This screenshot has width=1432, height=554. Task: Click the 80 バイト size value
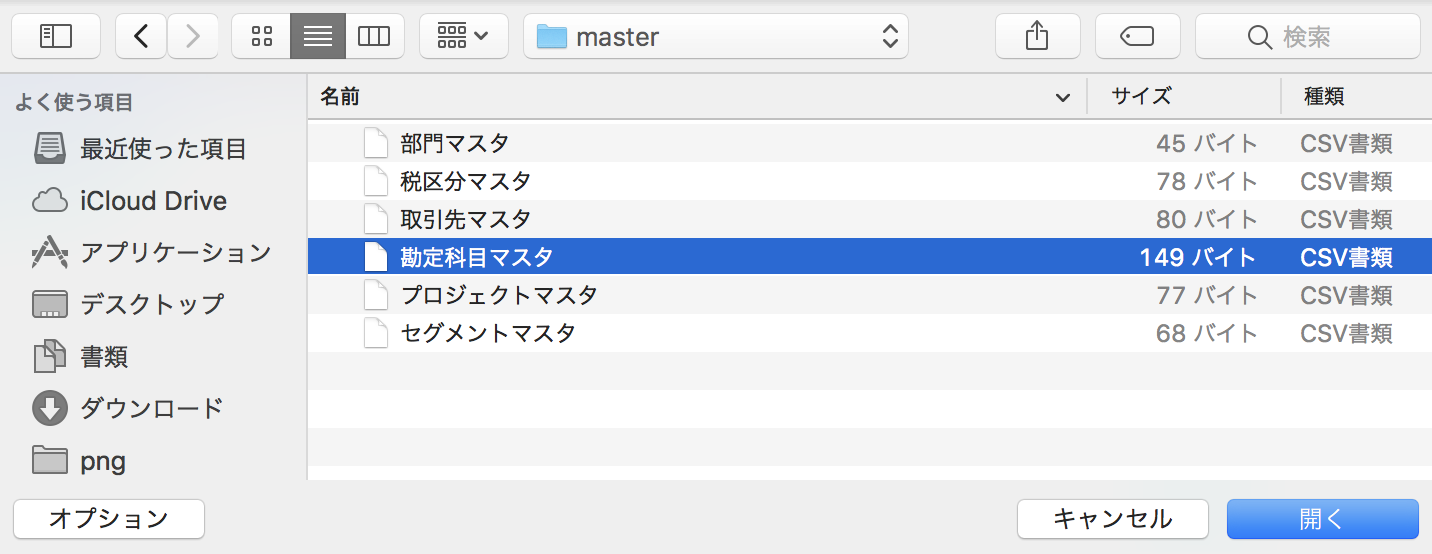tap(1206, 219)
